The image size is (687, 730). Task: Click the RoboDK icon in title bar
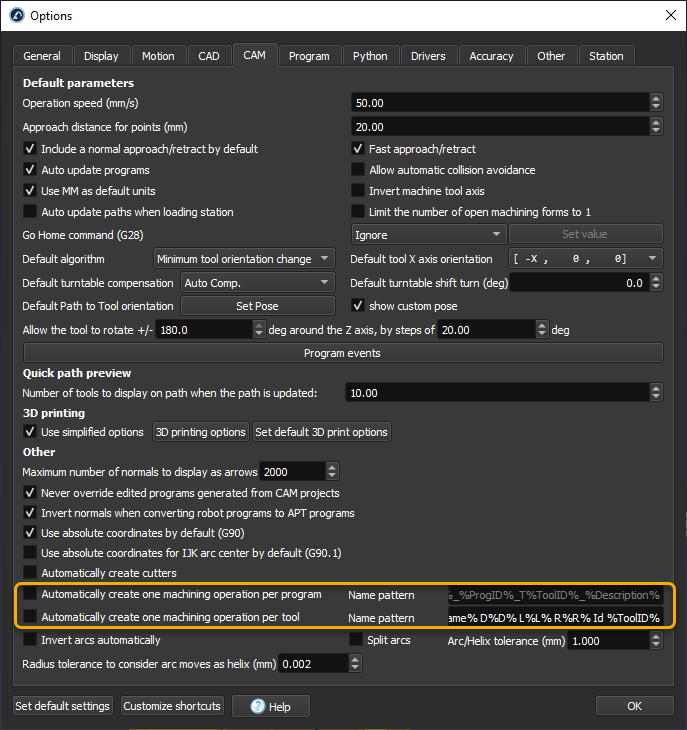(16, 15)
